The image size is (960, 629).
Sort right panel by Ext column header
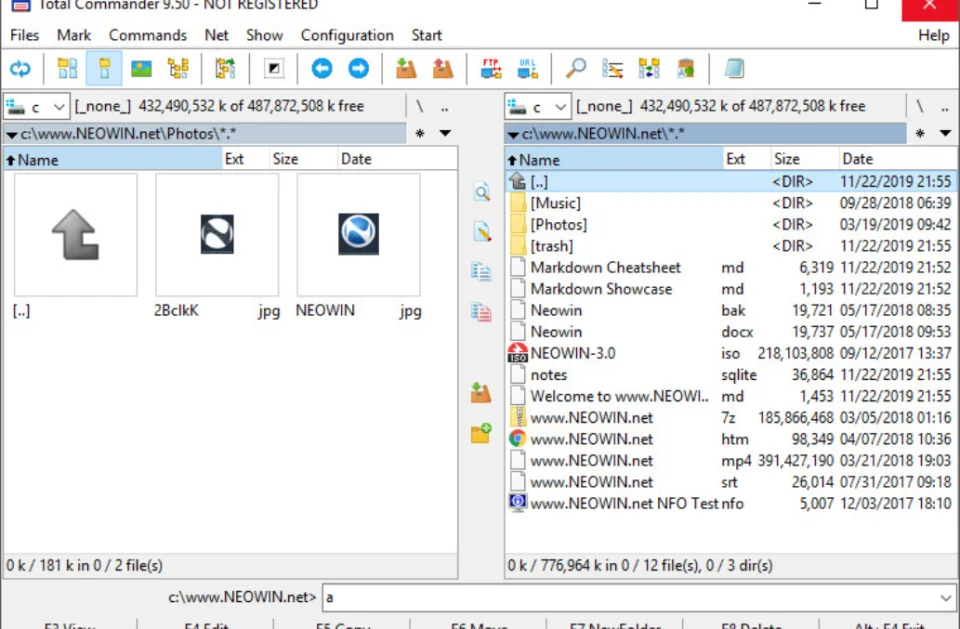tap(746, 159)
